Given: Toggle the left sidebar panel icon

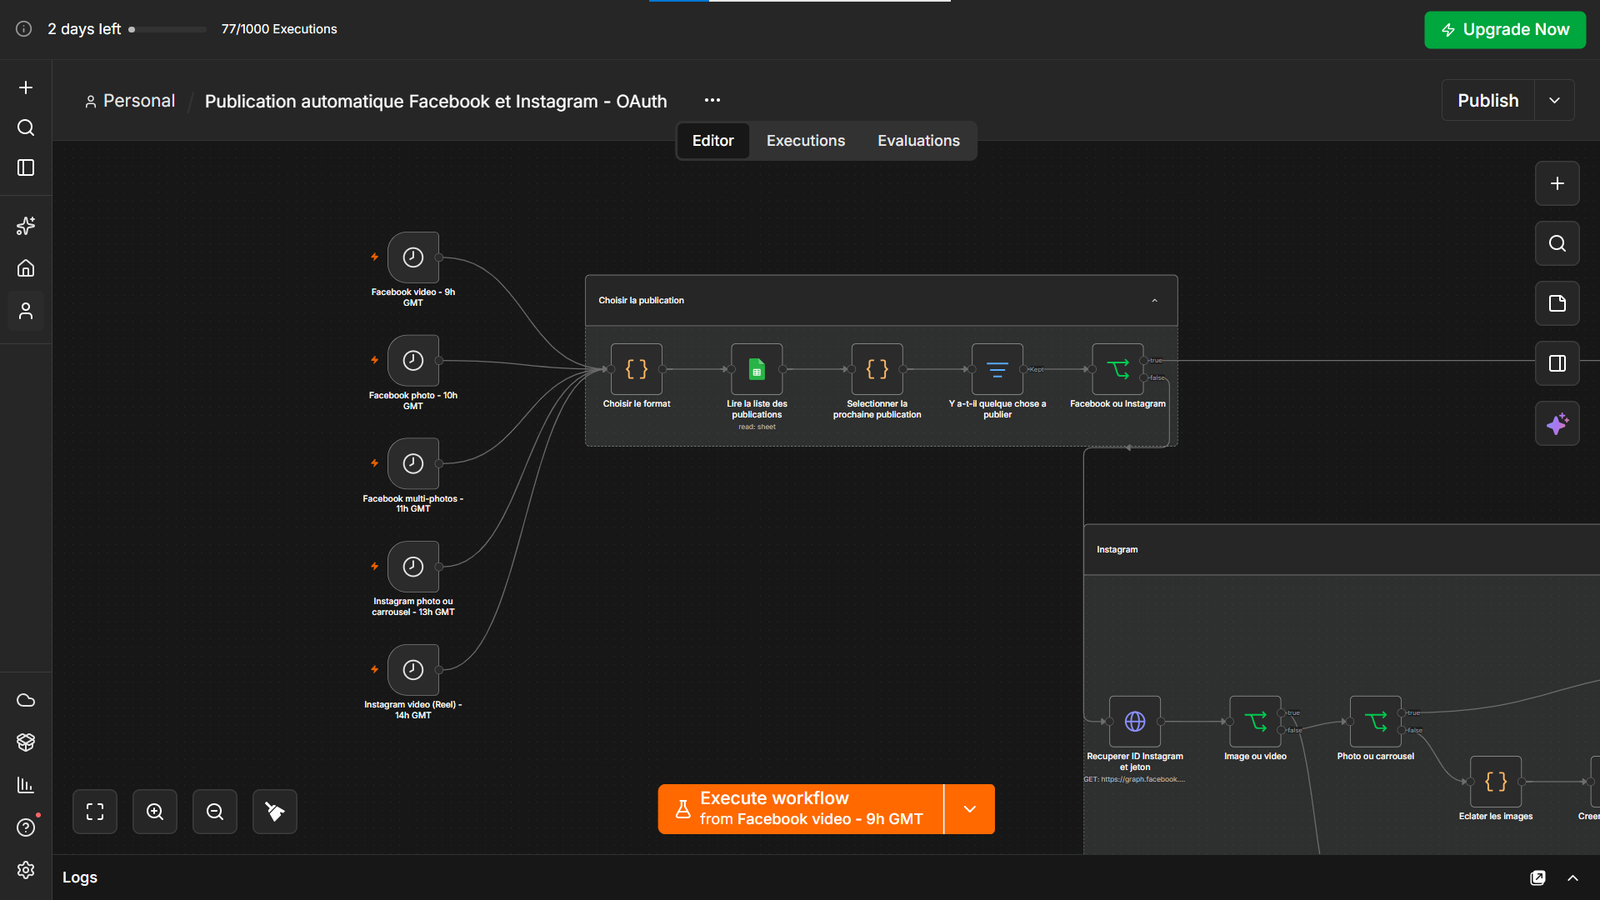Looking at the screenshot, I should pos(26,167).
